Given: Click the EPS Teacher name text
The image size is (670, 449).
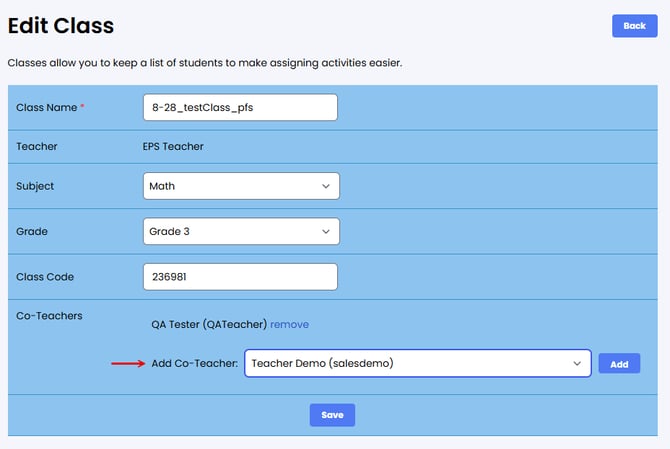Looking at the screenshot, I should point(176,147).
